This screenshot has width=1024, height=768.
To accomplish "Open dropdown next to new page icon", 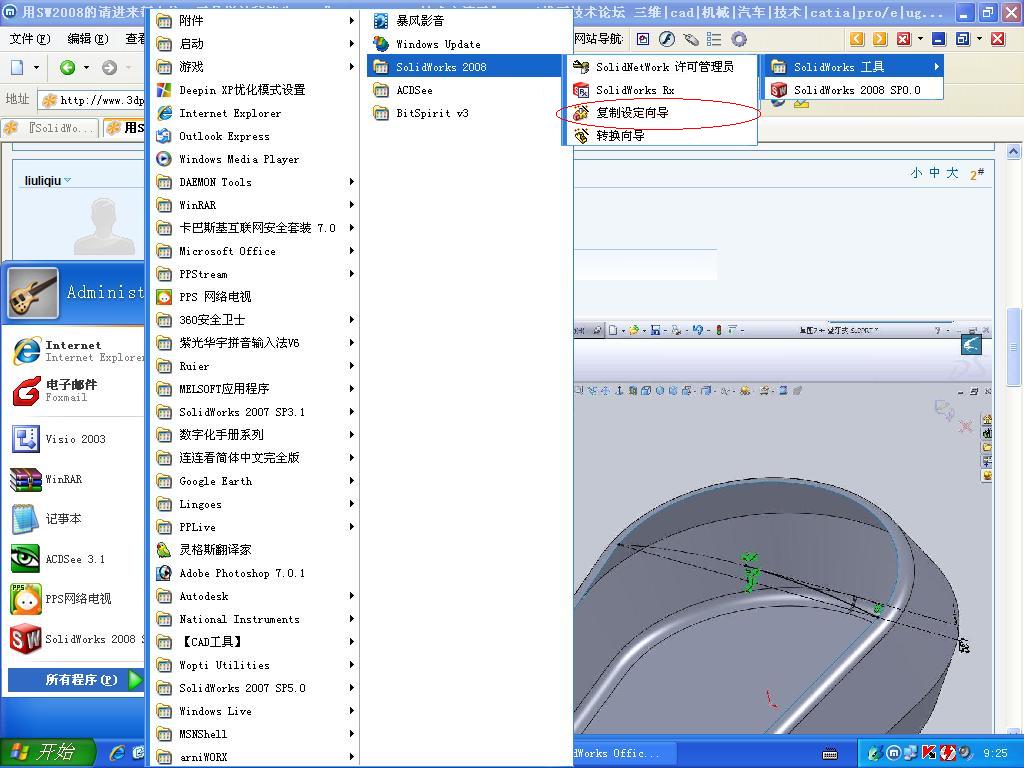I will click(37, 67).
